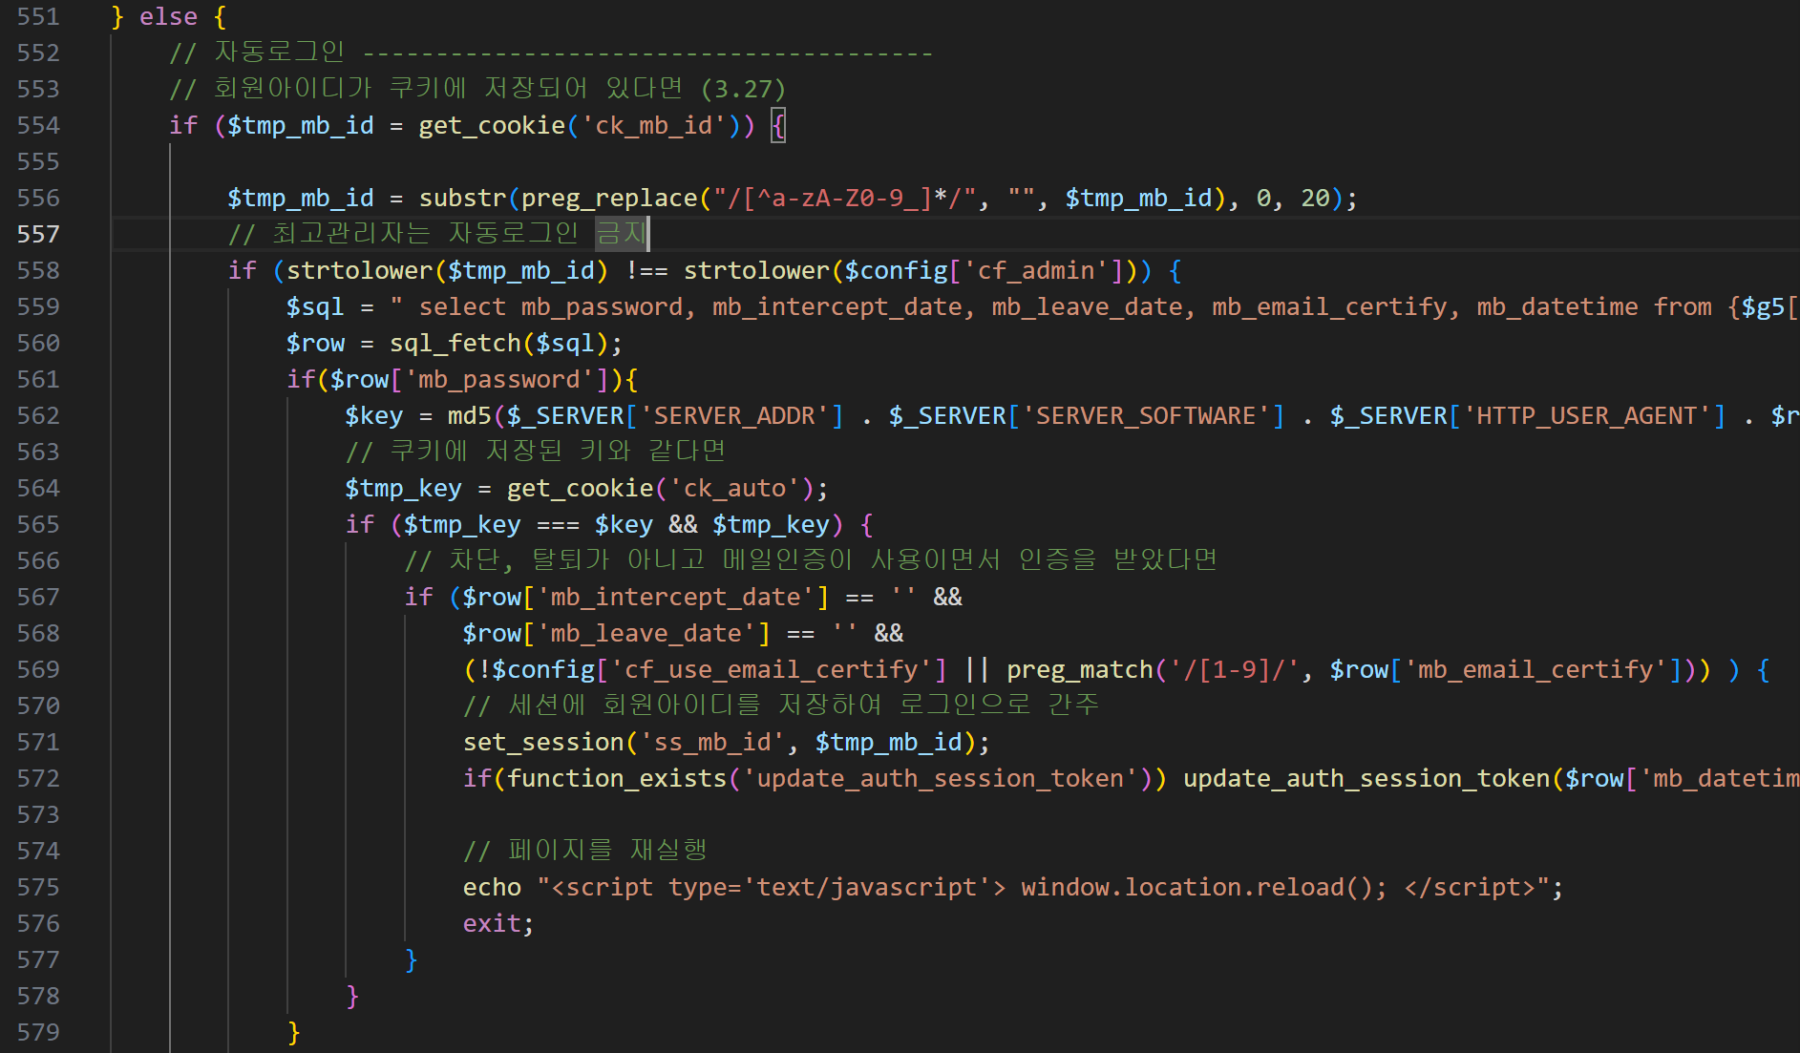Select the $sql variable on line 559

tap(315, 307)
